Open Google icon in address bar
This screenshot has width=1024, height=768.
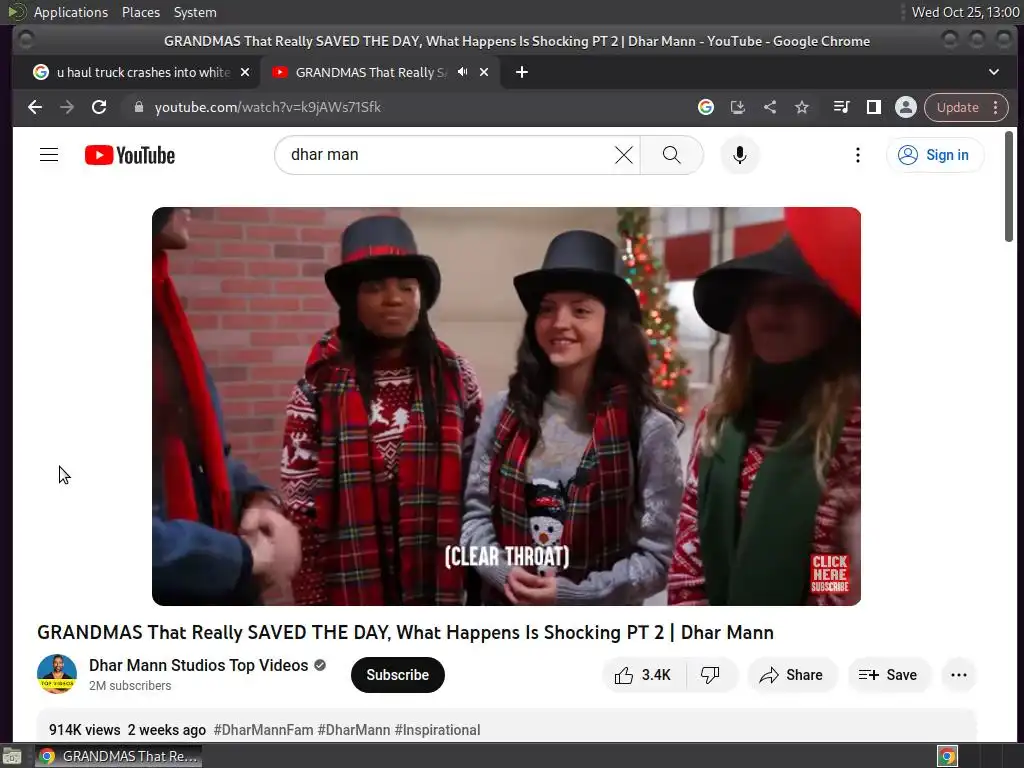coord(705,107)
